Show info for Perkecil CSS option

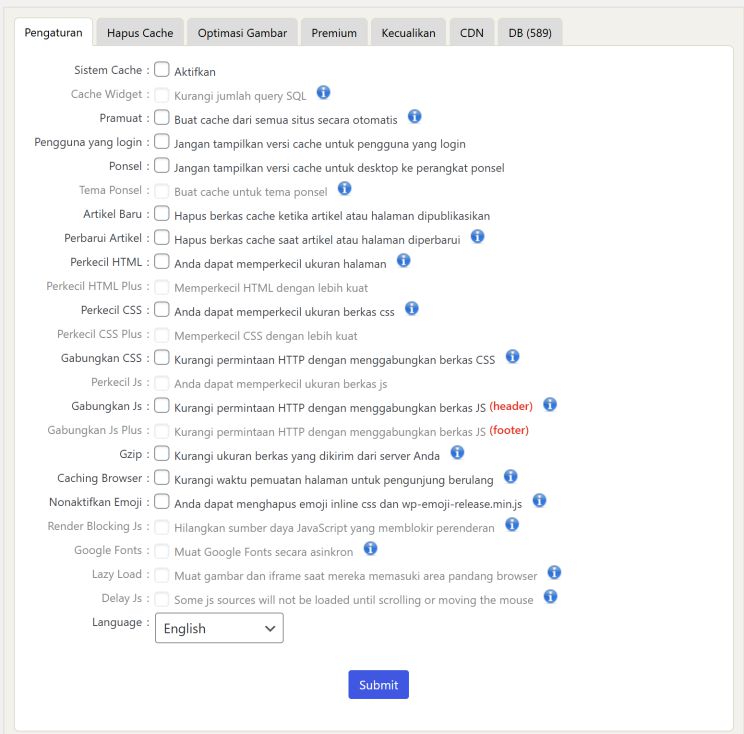(412, 308)
